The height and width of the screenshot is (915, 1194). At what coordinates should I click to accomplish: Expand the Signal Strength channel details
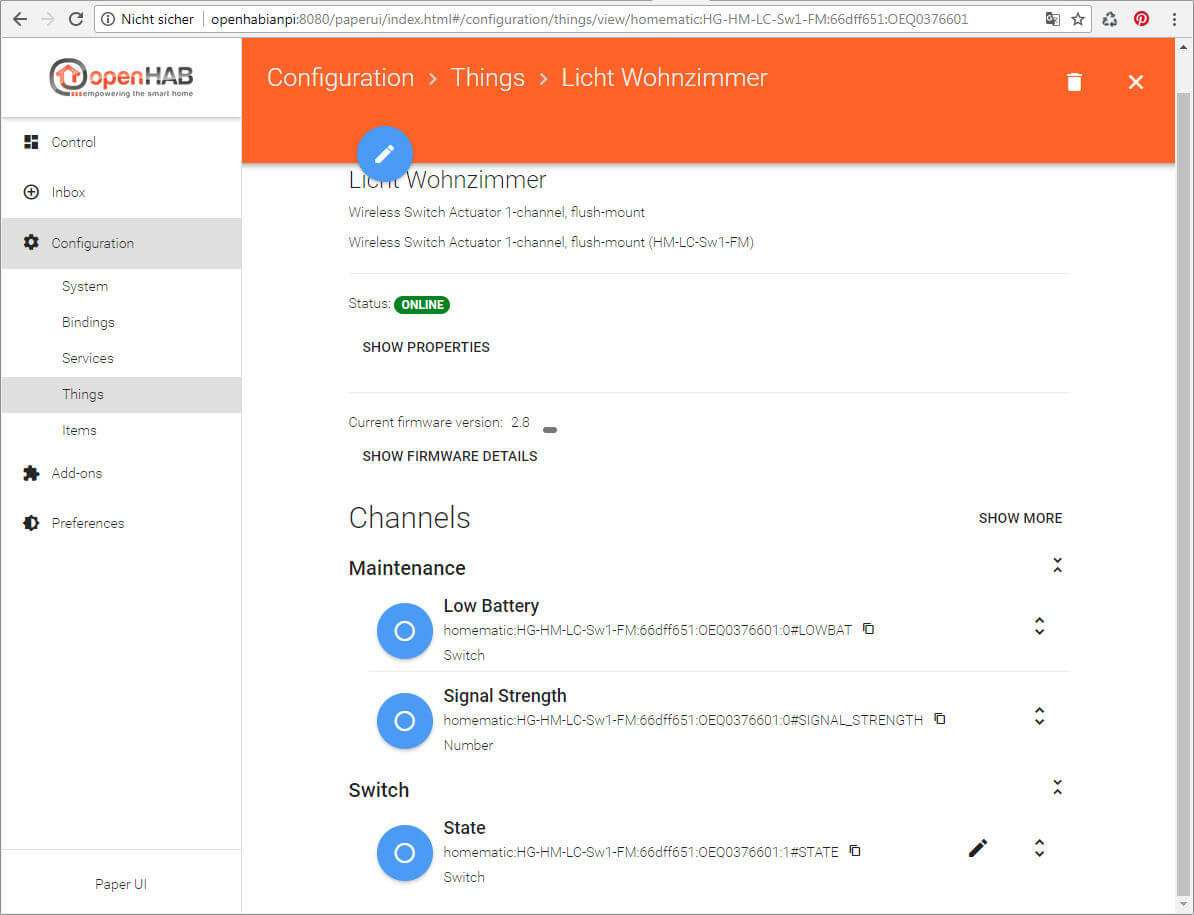click(x=1039, y=716)
